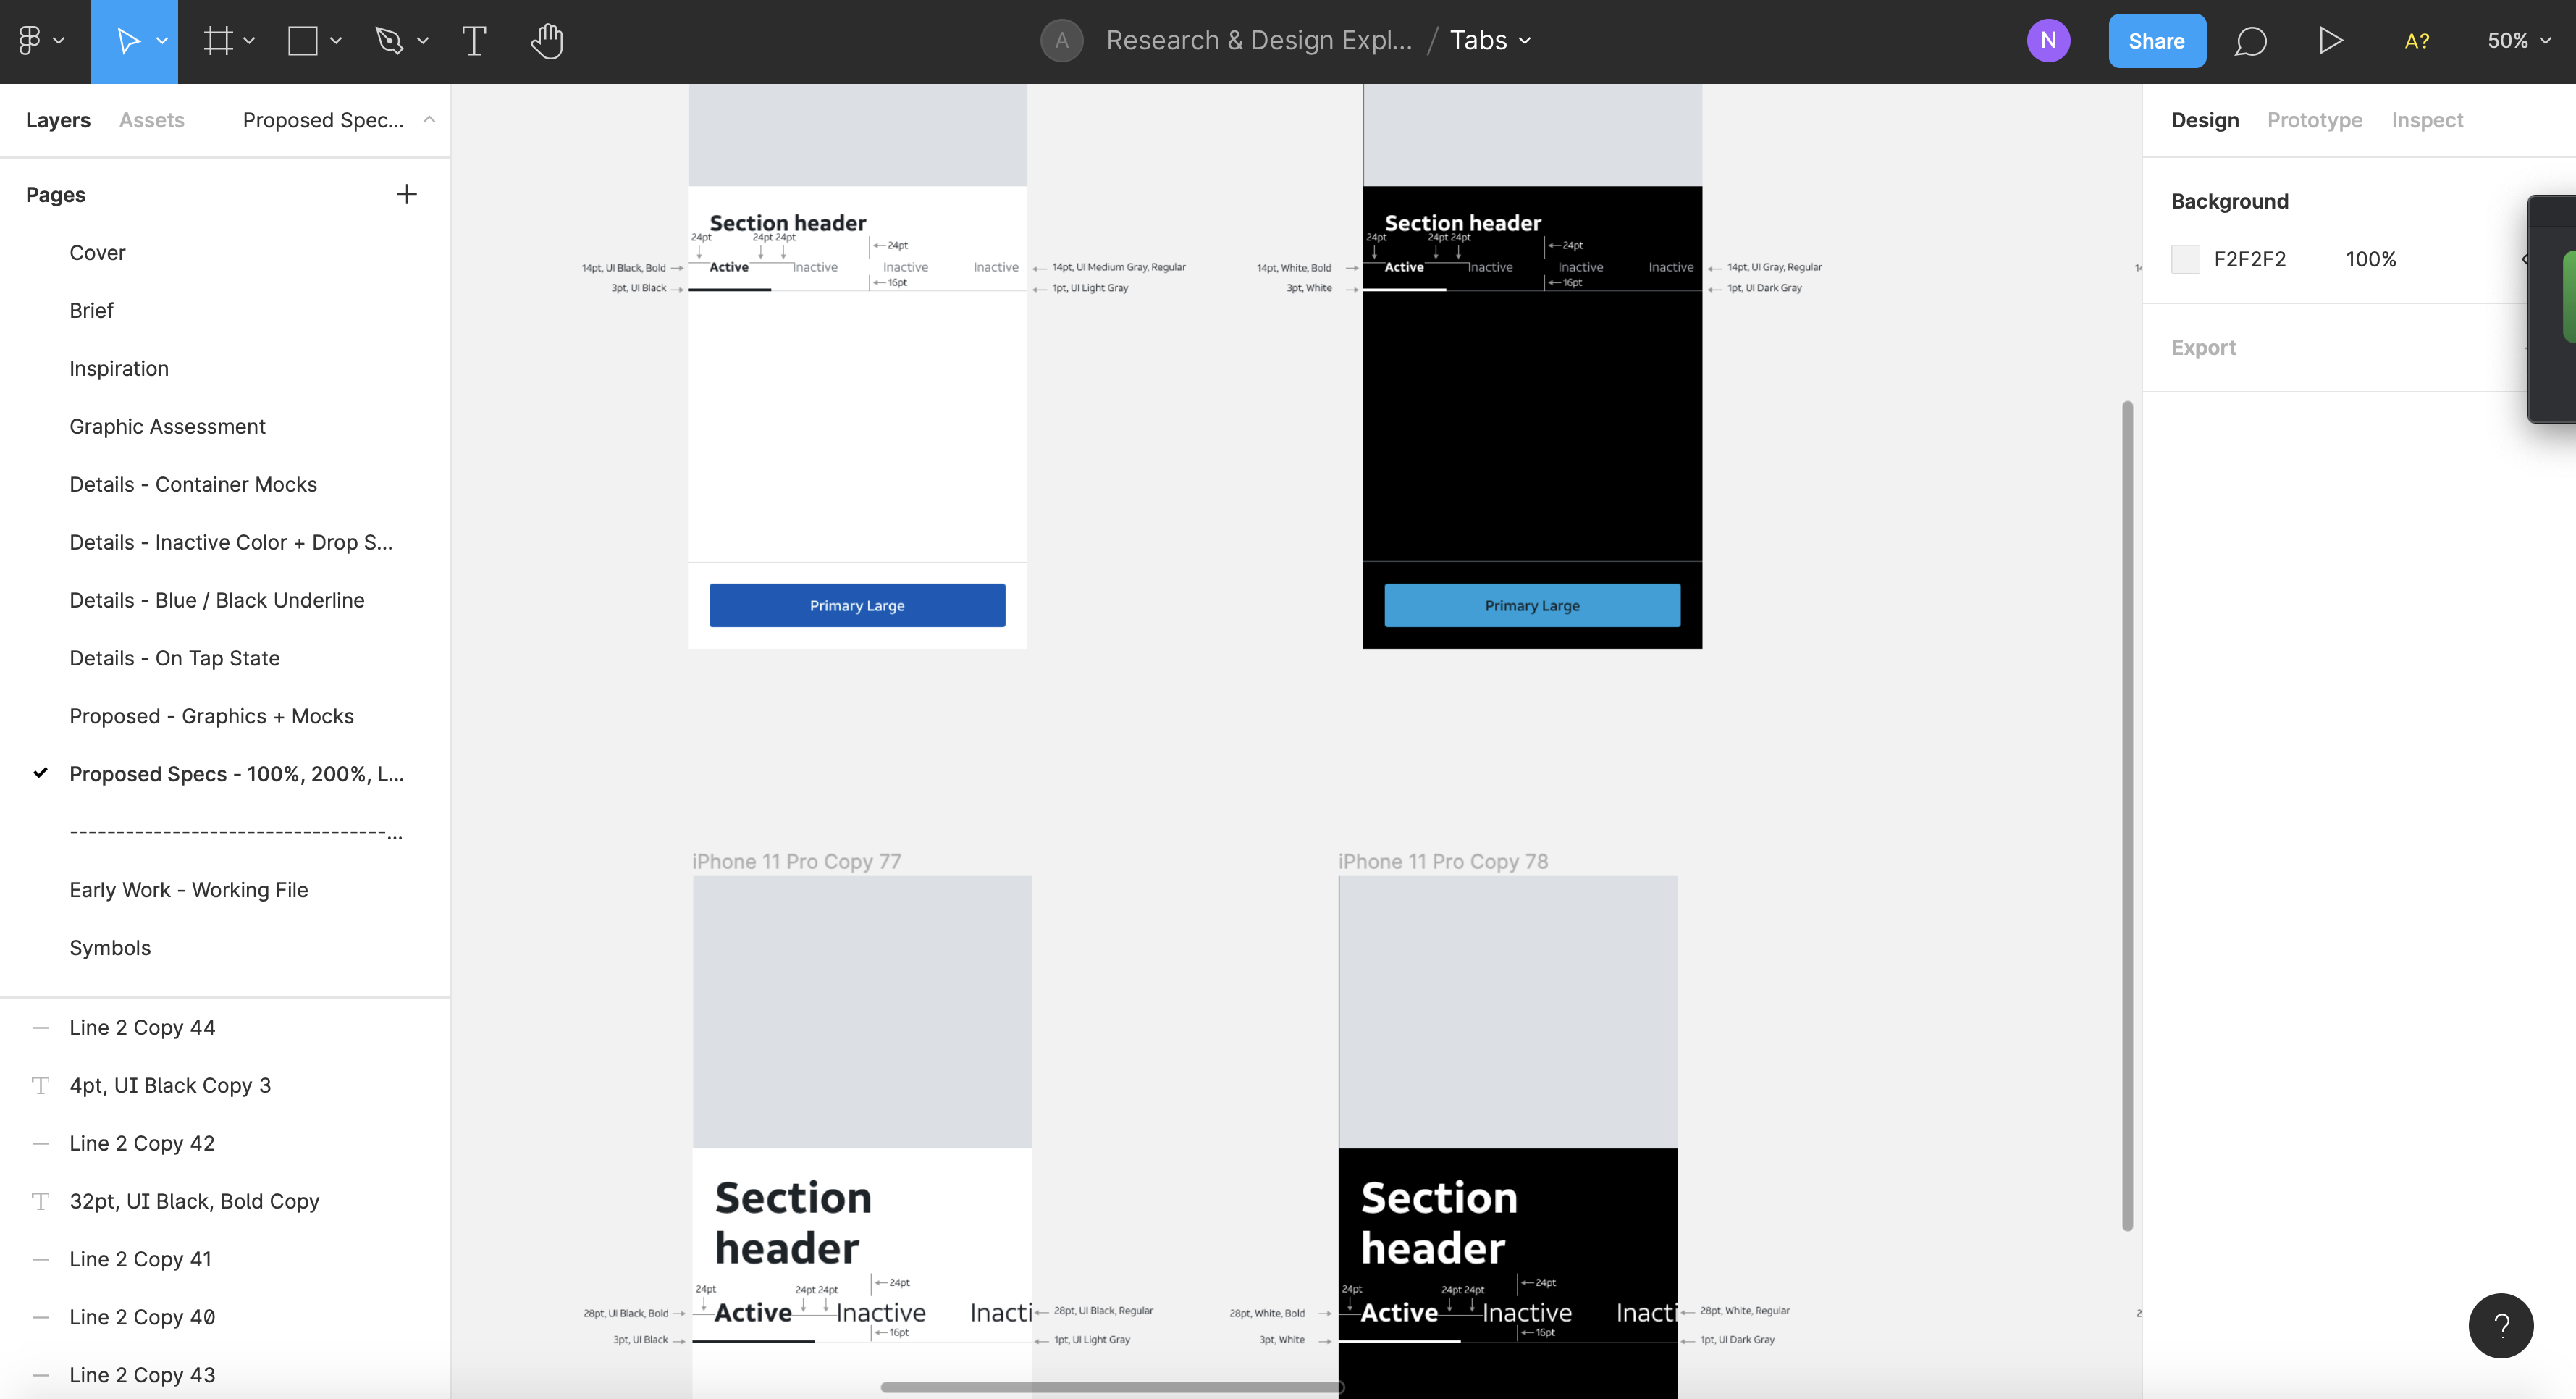Expand the Tabs file name dropdown

tap(1490, 40)
